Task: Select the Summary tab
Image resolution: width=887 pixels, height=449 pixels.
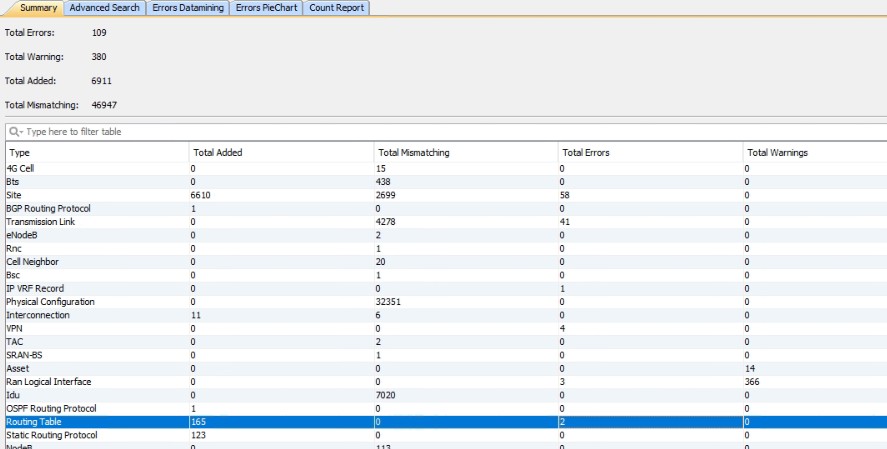Action: tap(32, 8)
